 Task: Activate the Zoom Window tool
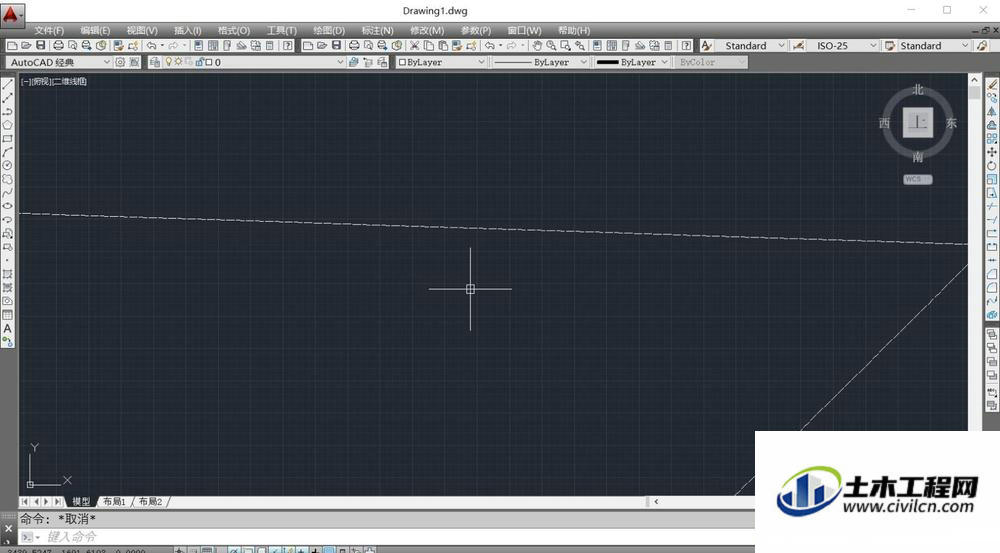coord(565,45)
